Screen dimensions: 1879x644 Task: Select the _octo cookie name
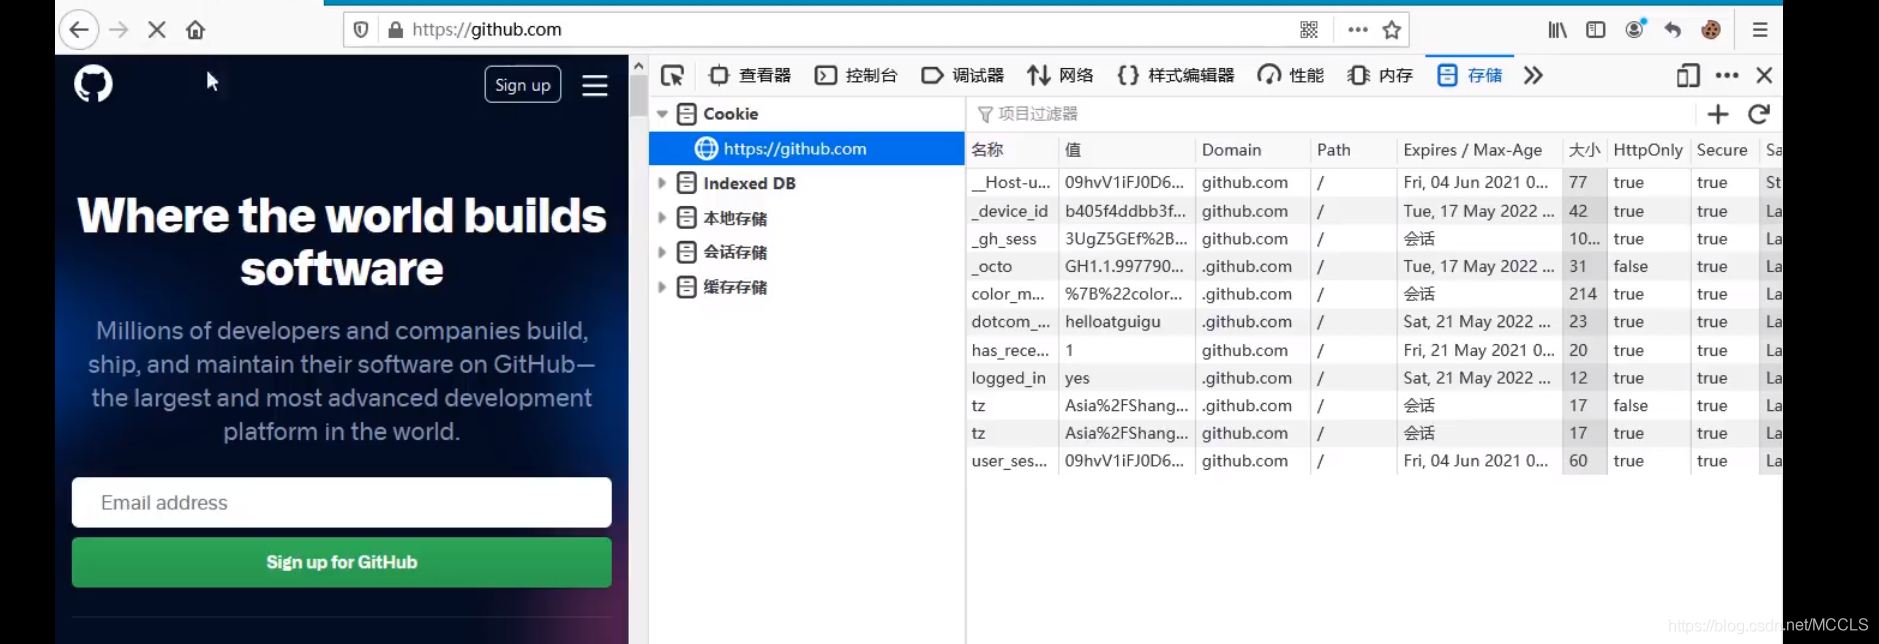point(992,267)
